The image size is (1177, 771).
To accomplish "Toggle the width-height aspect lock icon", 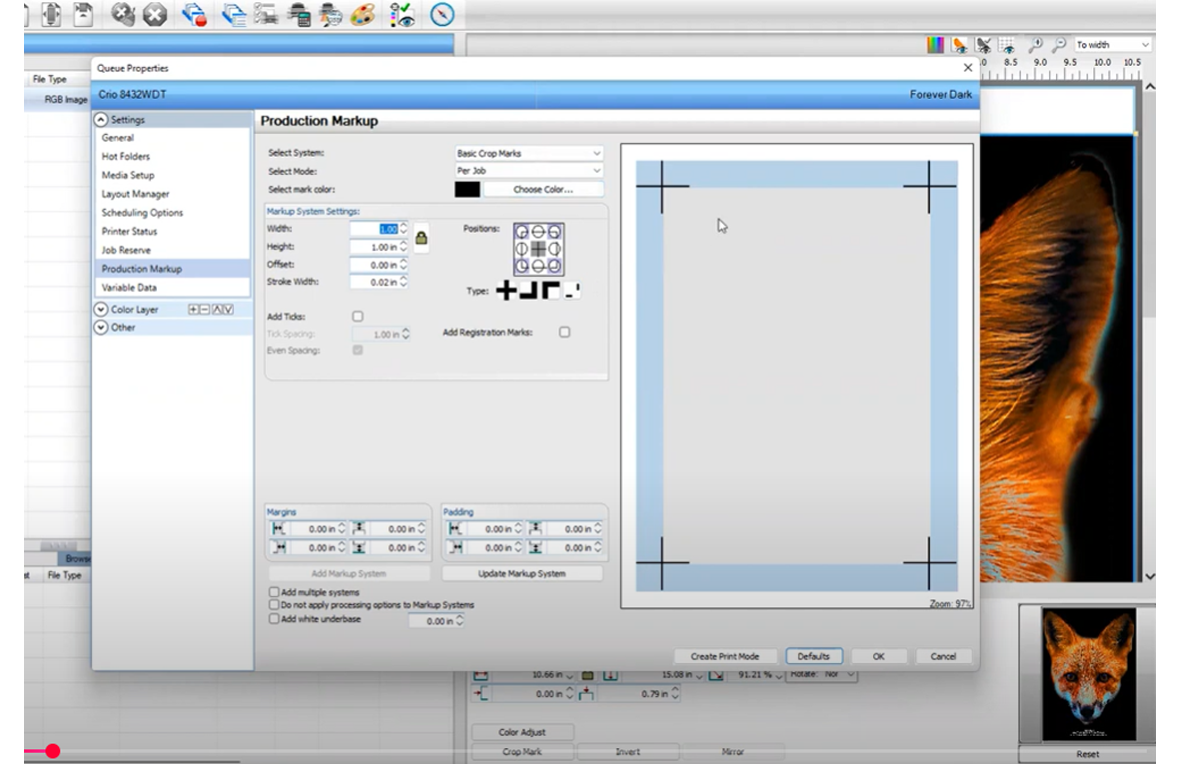I will [x=421, y=238].
